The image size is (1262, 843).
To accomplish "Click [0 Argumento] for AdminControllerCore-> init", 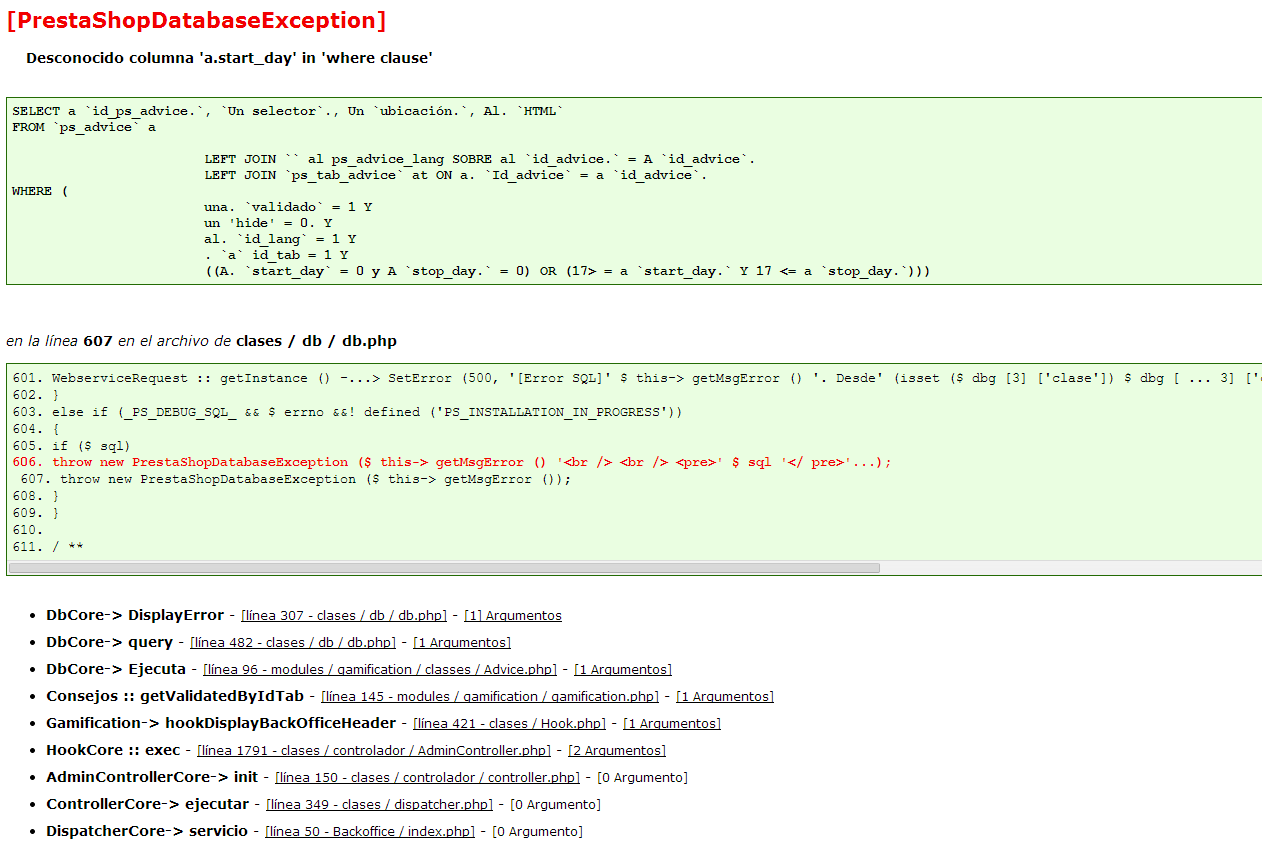I will [x=642, y=778].
